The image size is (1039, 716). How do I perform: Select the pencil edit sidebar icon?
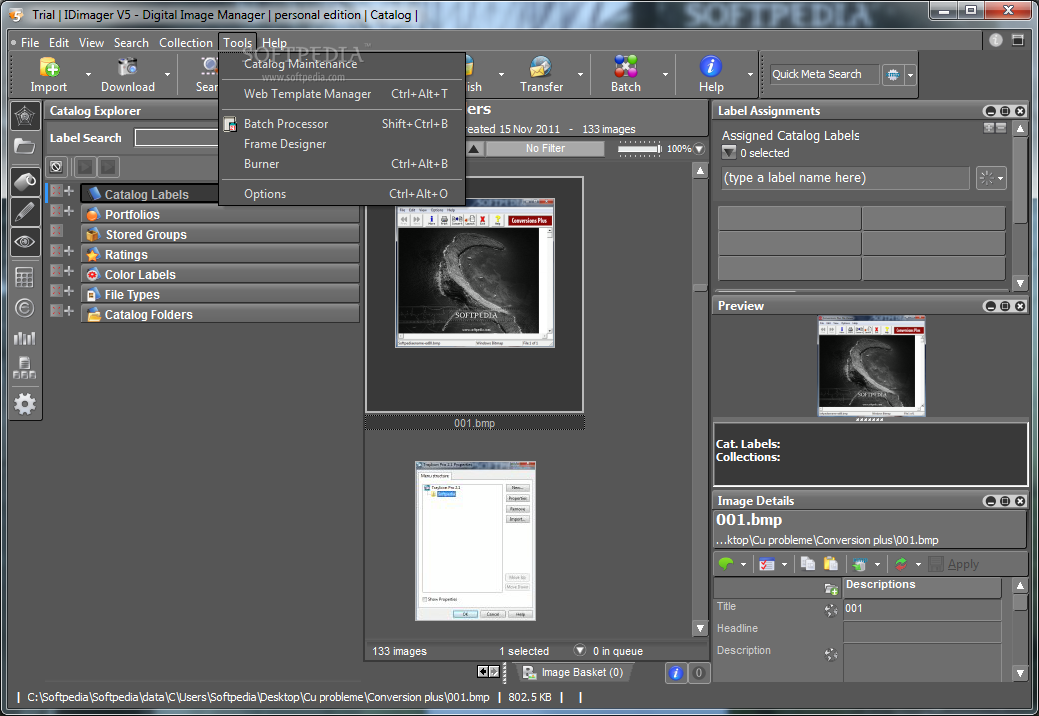(x=25, y=212)
